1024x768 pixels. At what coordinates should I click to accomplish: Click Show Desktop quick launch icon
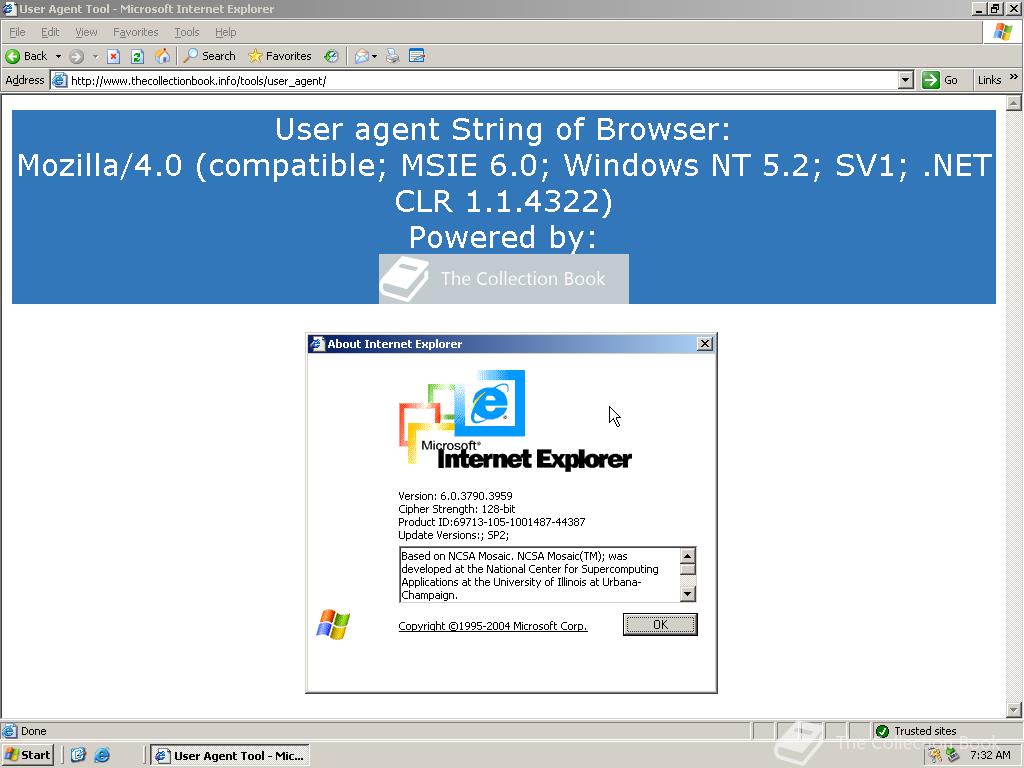click(x=78, y=755)
